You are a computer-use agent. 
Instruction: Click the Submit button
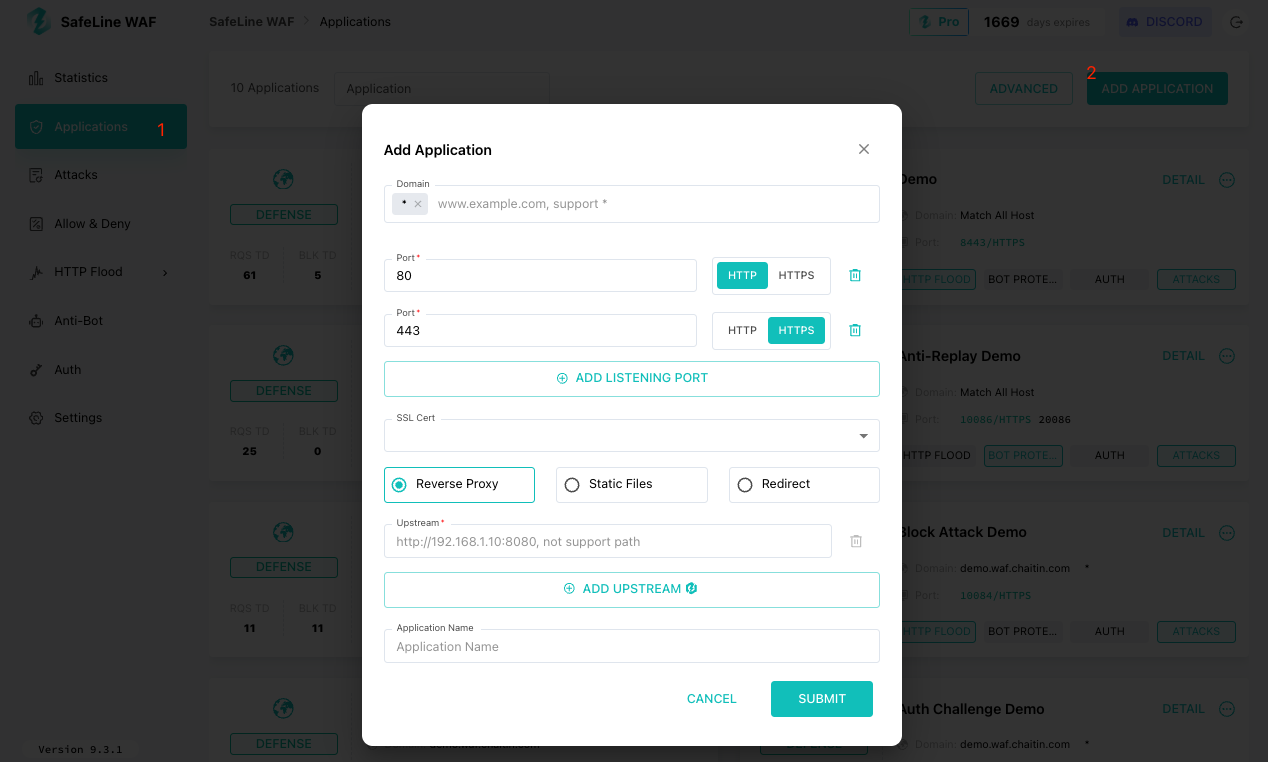coord(821,699)
